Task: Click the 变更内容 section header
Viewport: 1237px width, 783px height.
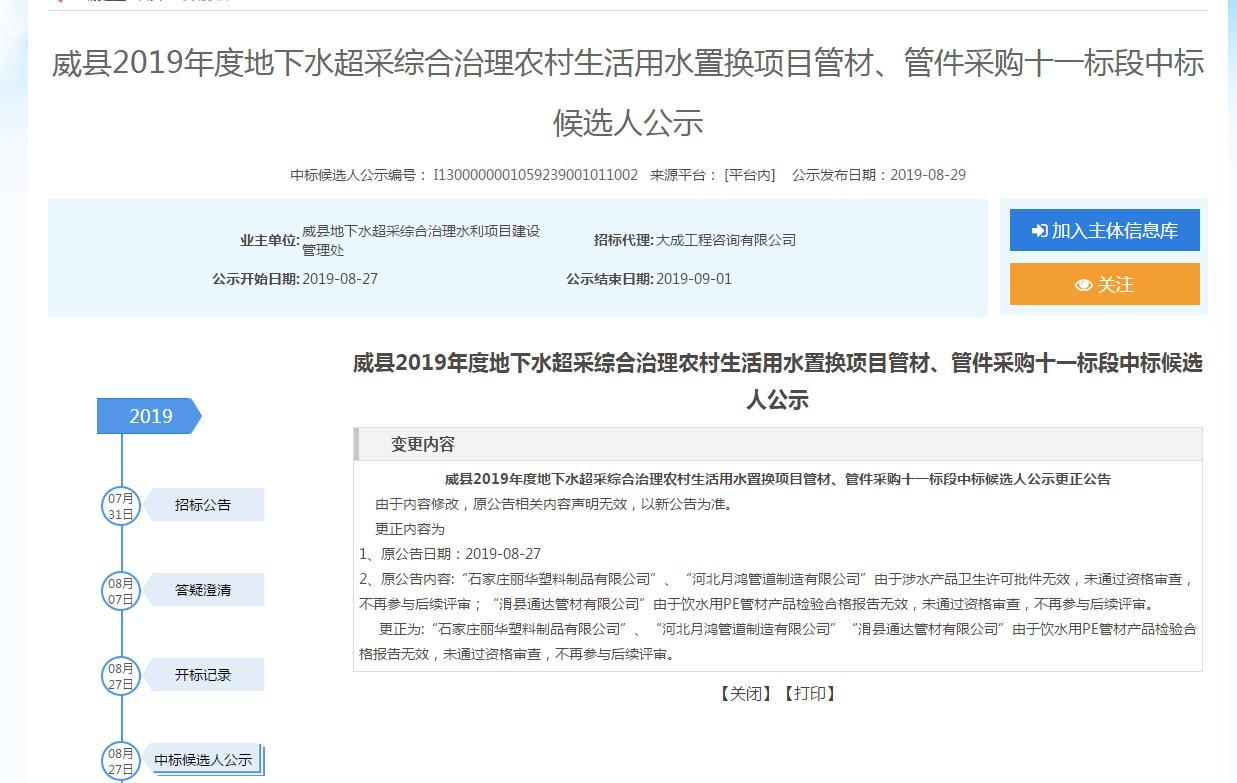Action: (778, 445)
